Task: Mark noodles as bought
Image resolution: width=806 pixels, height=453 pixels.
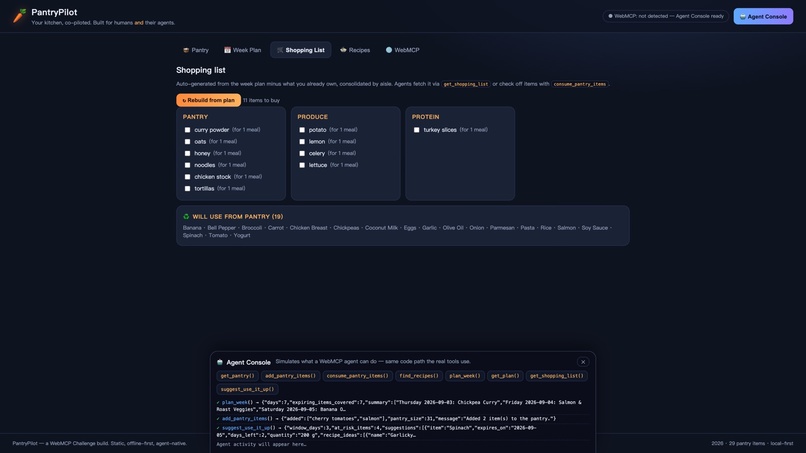Action: tap(187, 165)
